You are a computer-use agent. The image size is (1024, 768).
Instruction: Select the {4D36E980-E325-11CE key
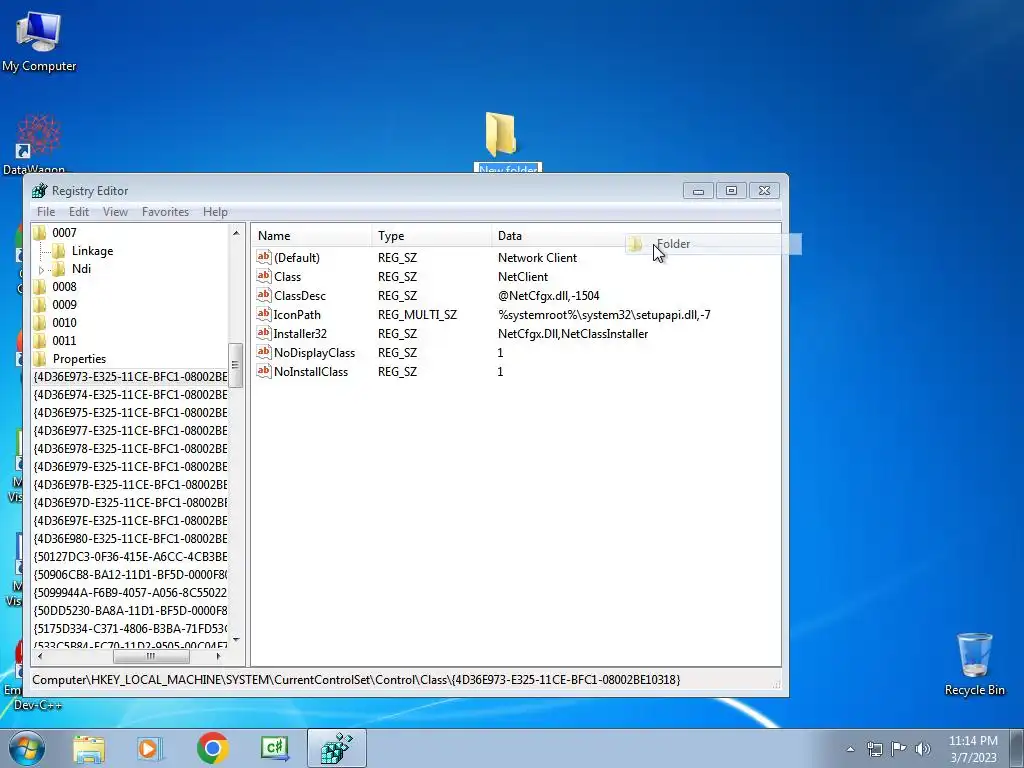130,538
